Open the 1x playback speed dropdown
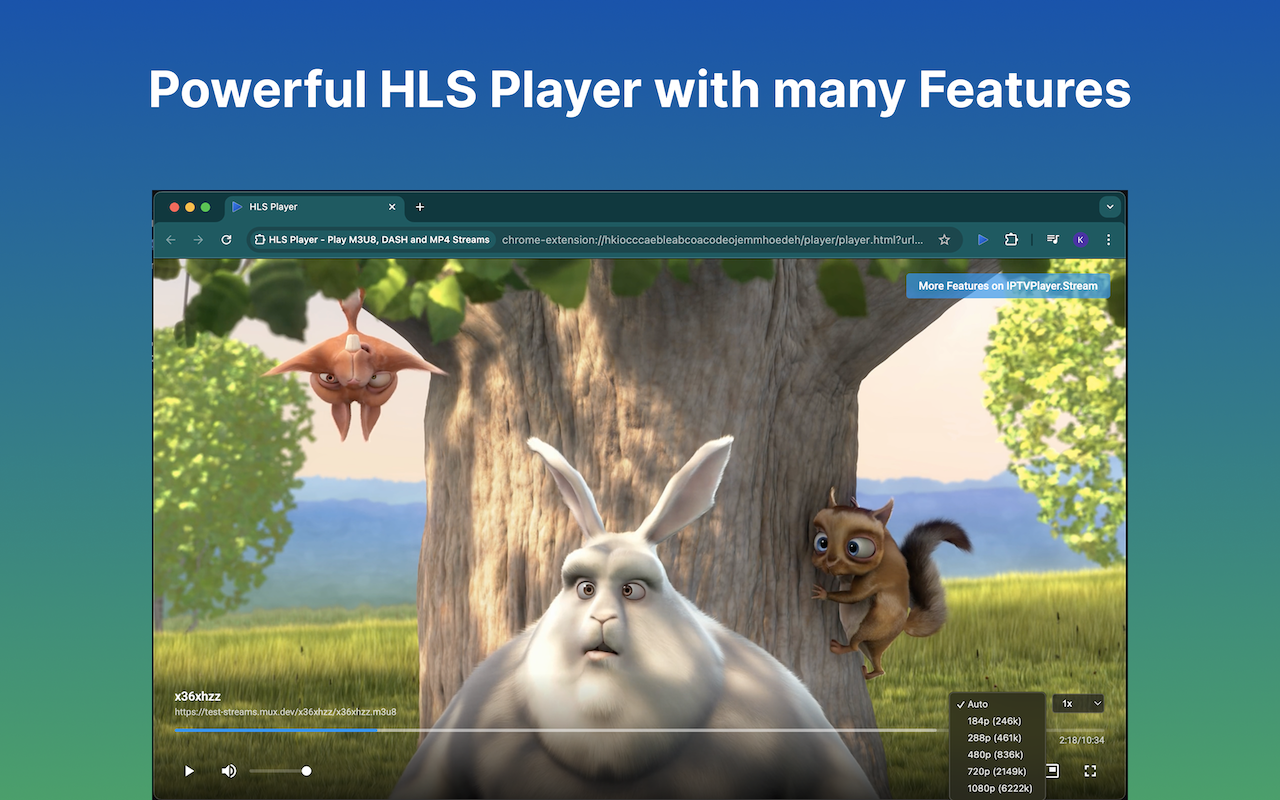 pos(1078,703)
